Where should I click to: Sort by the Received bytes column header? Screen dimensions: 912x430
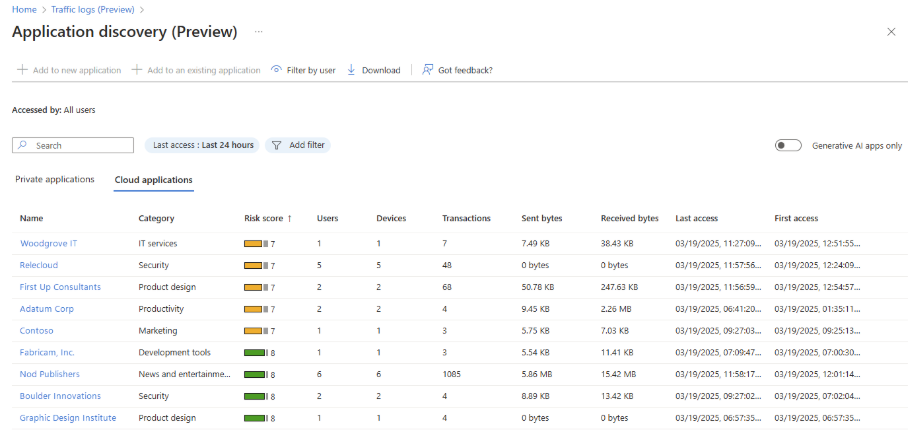629,218
